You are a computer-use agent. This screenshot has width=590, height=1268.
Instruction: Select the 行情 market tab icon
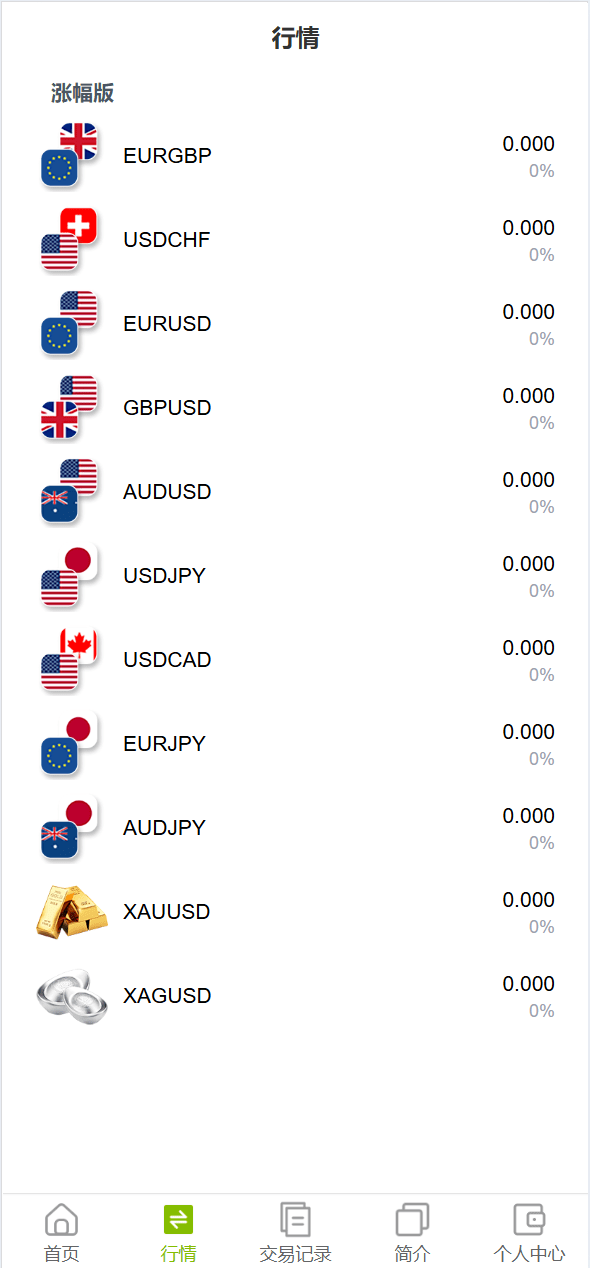point(178,1220)
